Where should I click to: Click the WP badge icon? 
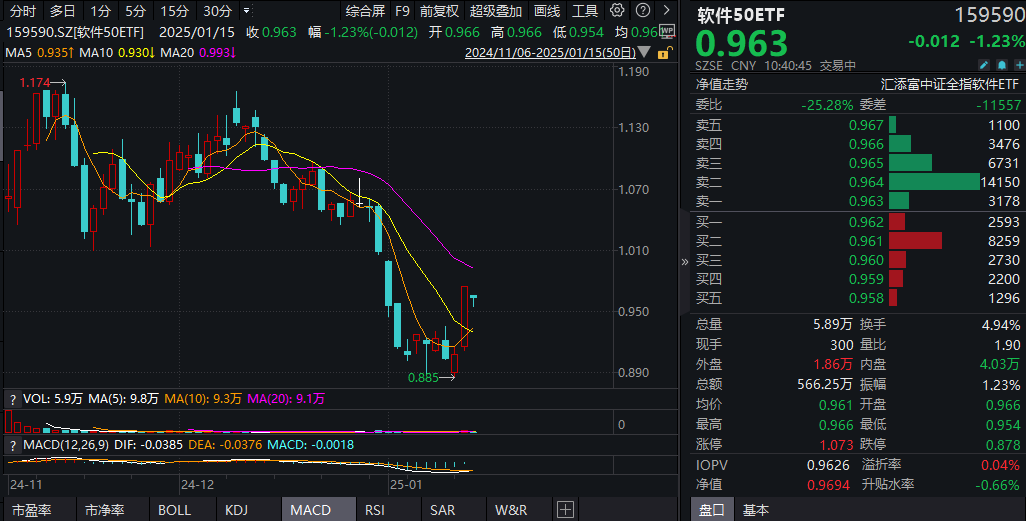(x=667, y=31)
